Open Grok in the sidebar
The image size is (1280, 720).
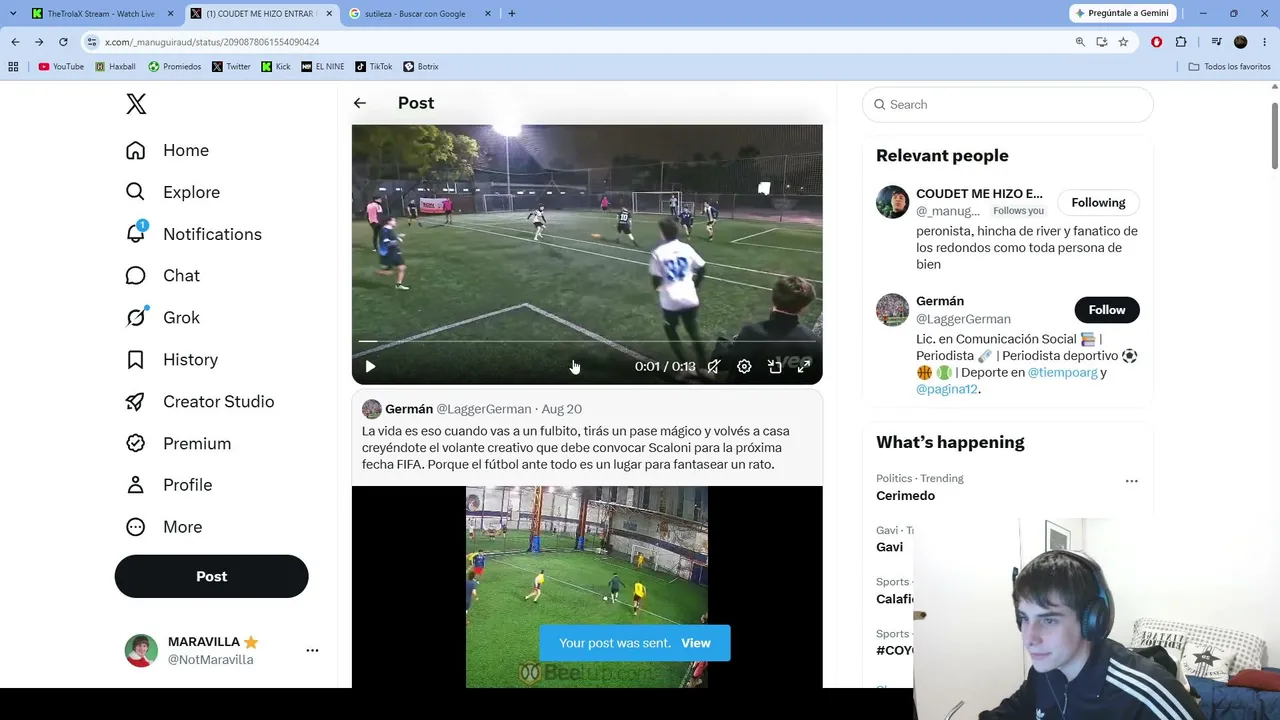point(162,318)
